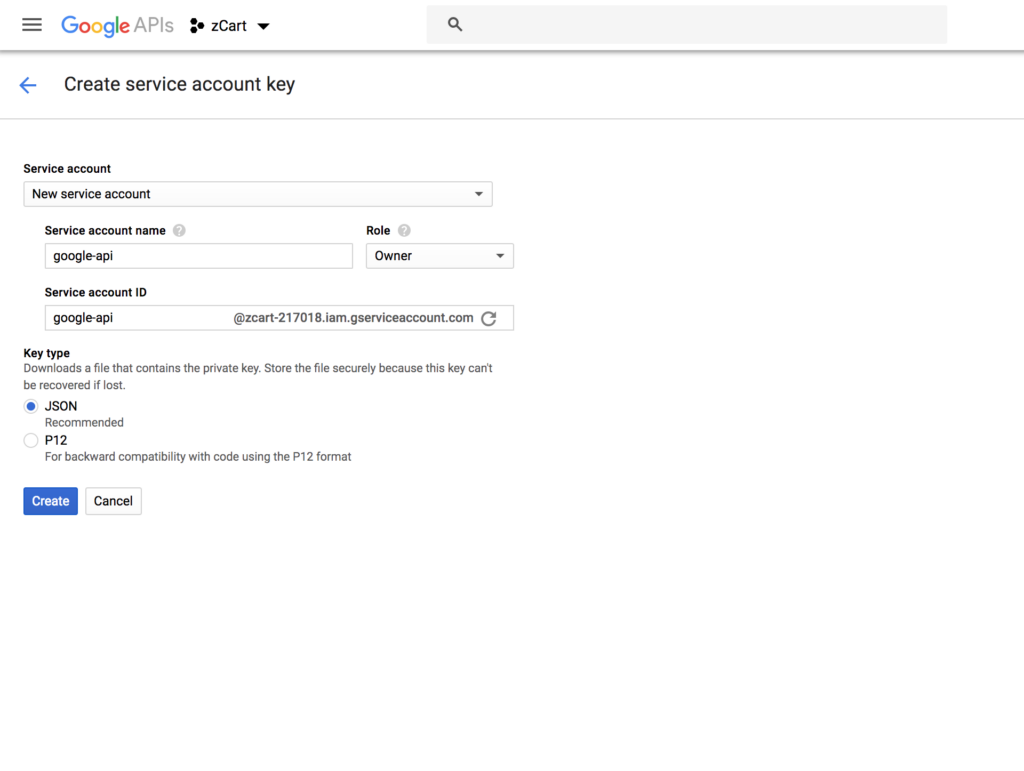
Task: Click inside the top search bar
Action: (x=700, y=25)
